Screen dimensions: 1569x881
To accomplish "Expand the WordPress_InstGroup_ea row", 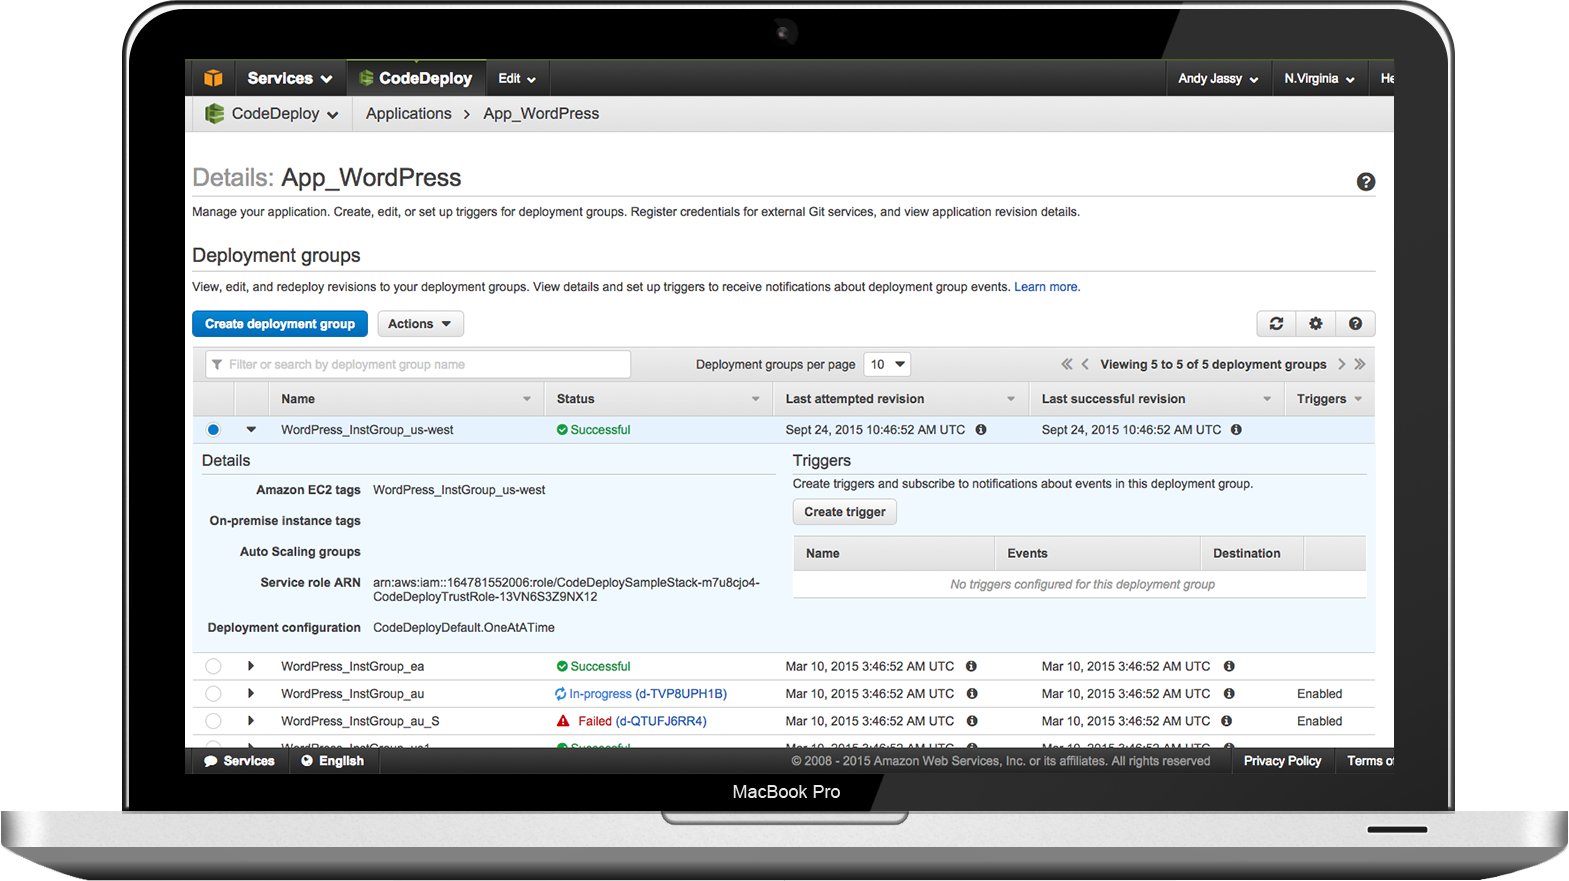I will pos(251,666).
